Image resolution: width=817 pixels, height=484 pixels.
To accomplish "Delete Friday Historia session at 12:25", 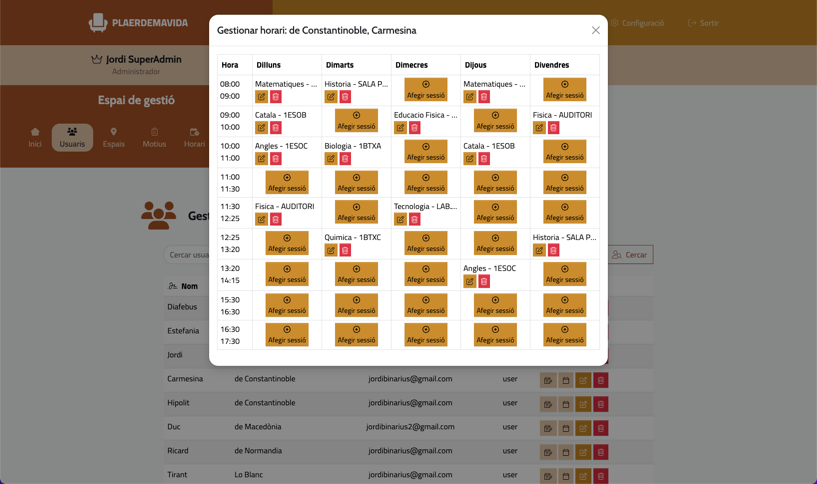I will (x=553, y=250).
